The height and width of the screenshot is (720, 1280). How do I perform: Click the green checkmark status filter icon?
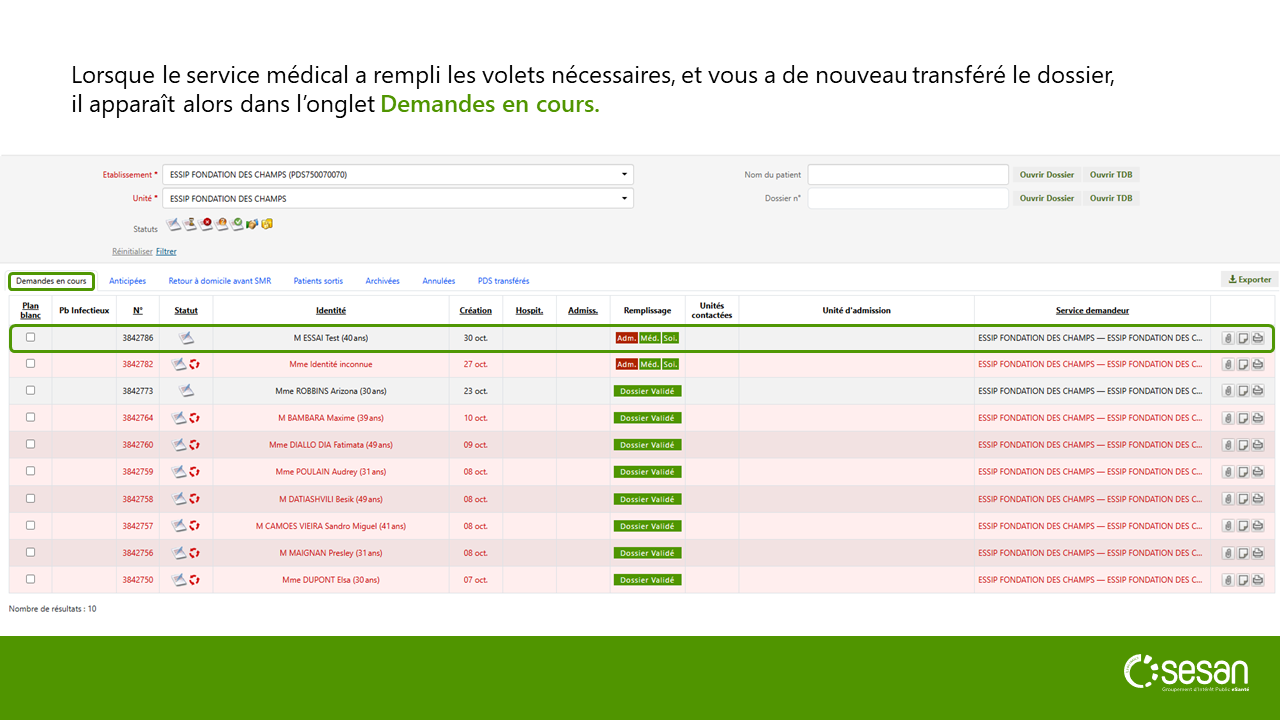(237, 224)
